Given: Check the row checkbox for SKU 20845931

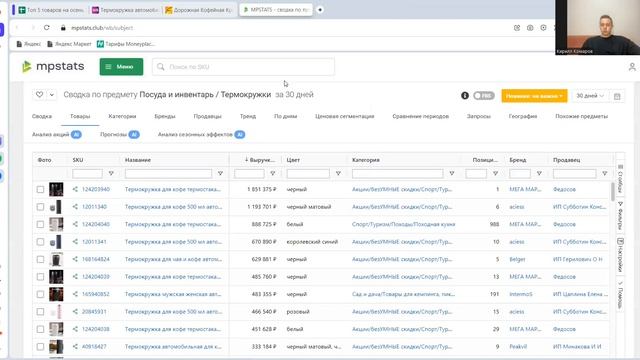Looking at the screenshot, I should pos(40,312).
